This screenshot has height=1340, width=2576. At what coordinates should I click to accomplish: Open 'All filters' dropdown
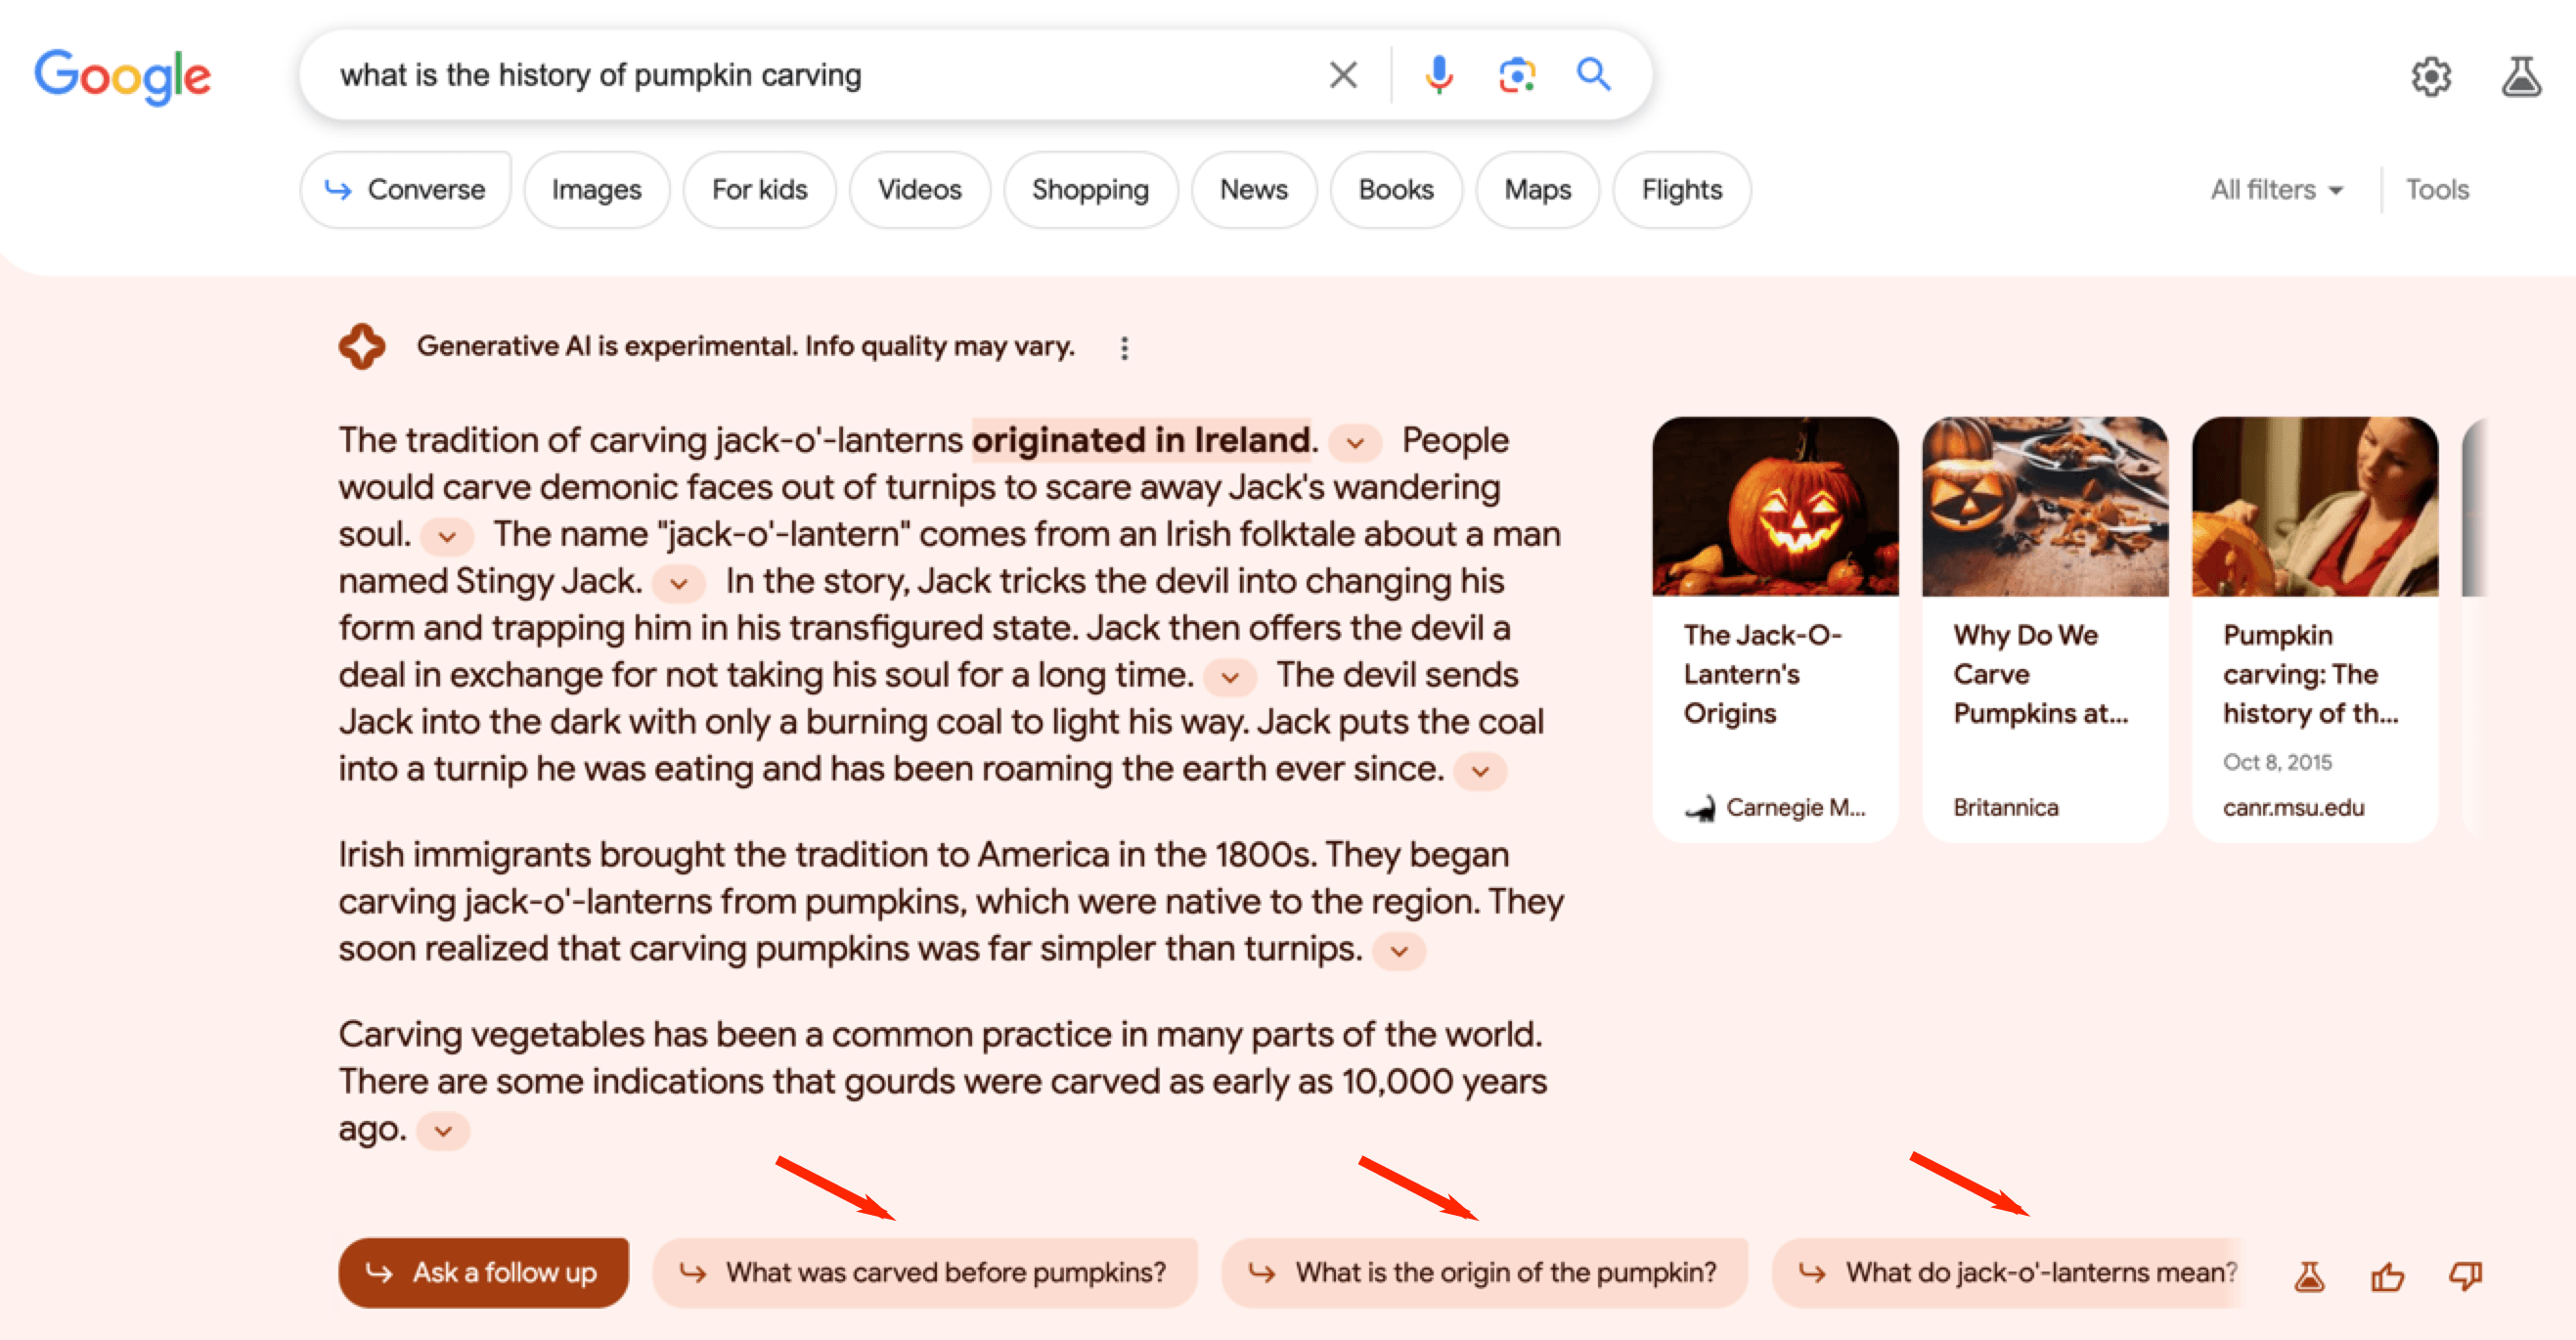coord(2275,189)
